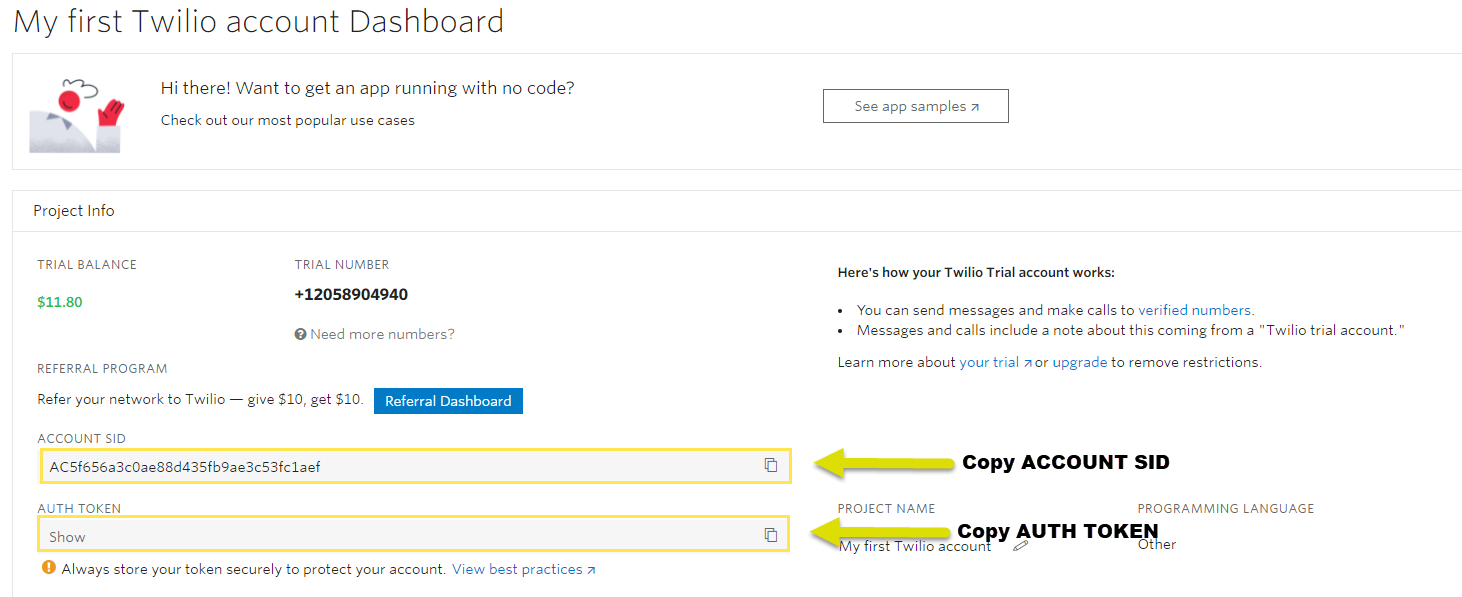Select the Account SID field value

[185, 467]
